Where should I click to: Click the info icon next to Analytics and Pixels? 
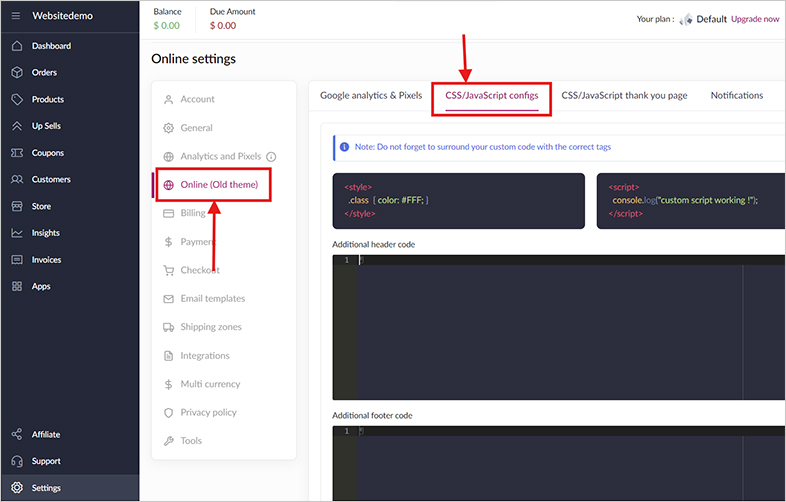(x=271, y=156)
